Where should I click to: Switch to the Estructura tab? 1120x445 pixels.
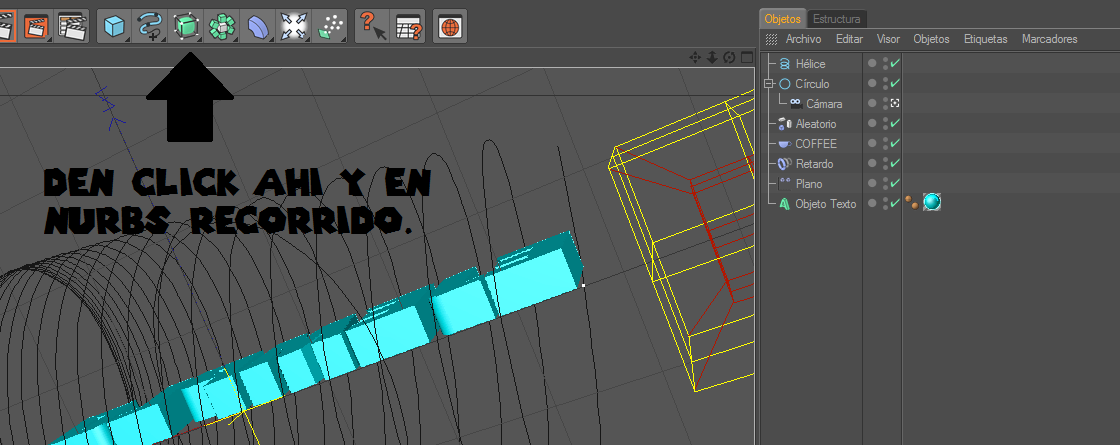838,18
